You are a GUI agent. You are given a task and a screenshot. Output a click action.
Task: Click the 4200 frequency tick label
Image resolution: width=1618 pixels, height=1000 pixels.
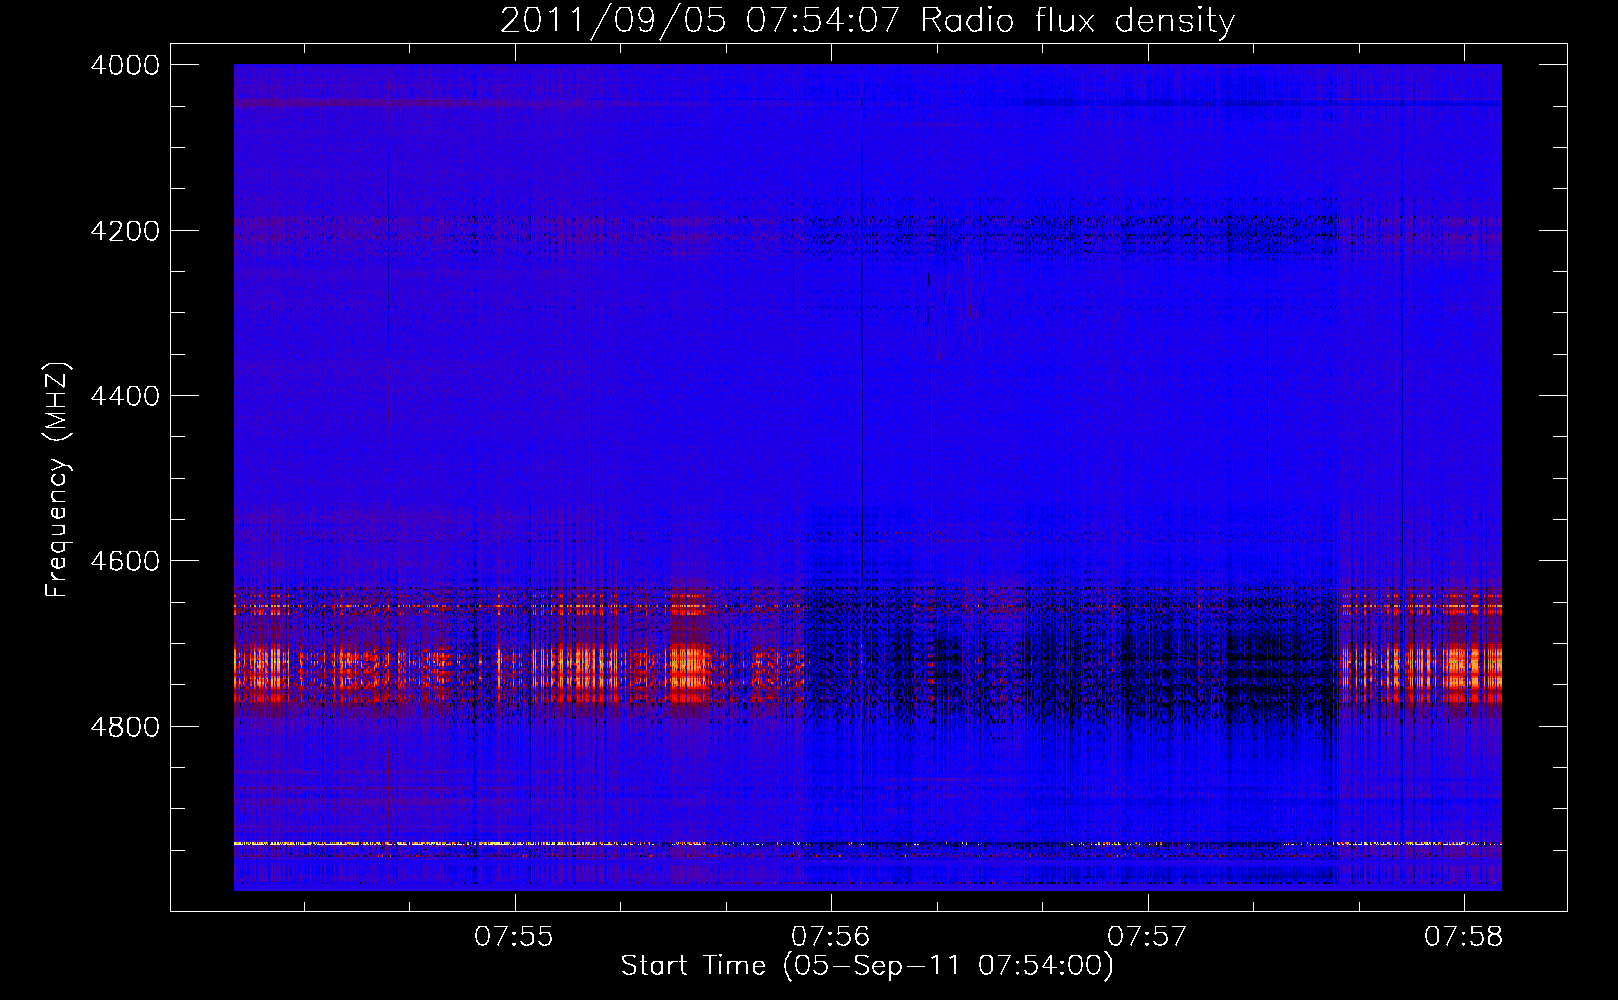(125, 231)
